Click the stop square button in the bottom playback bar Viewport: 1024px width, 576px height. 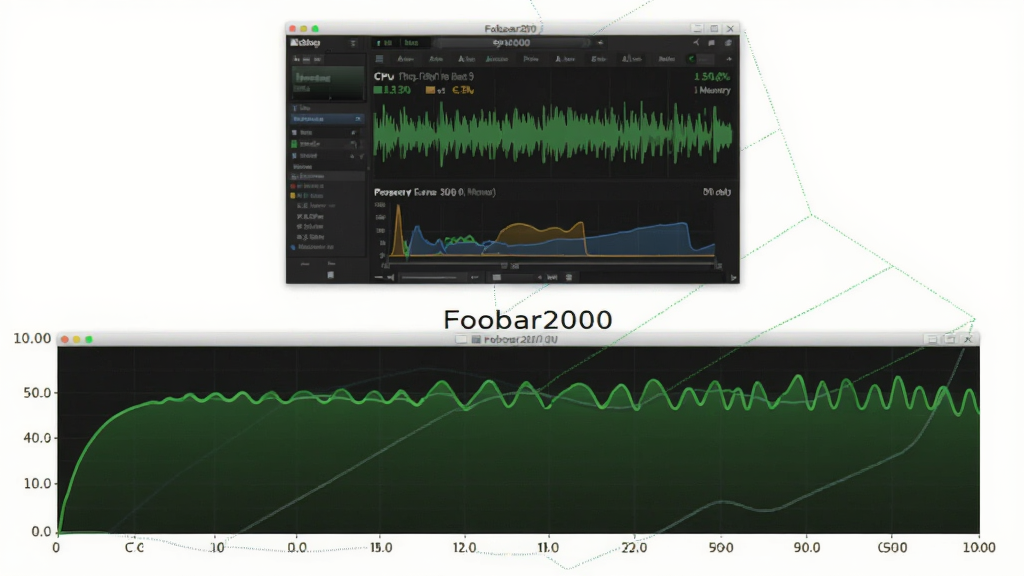point(497,278)
